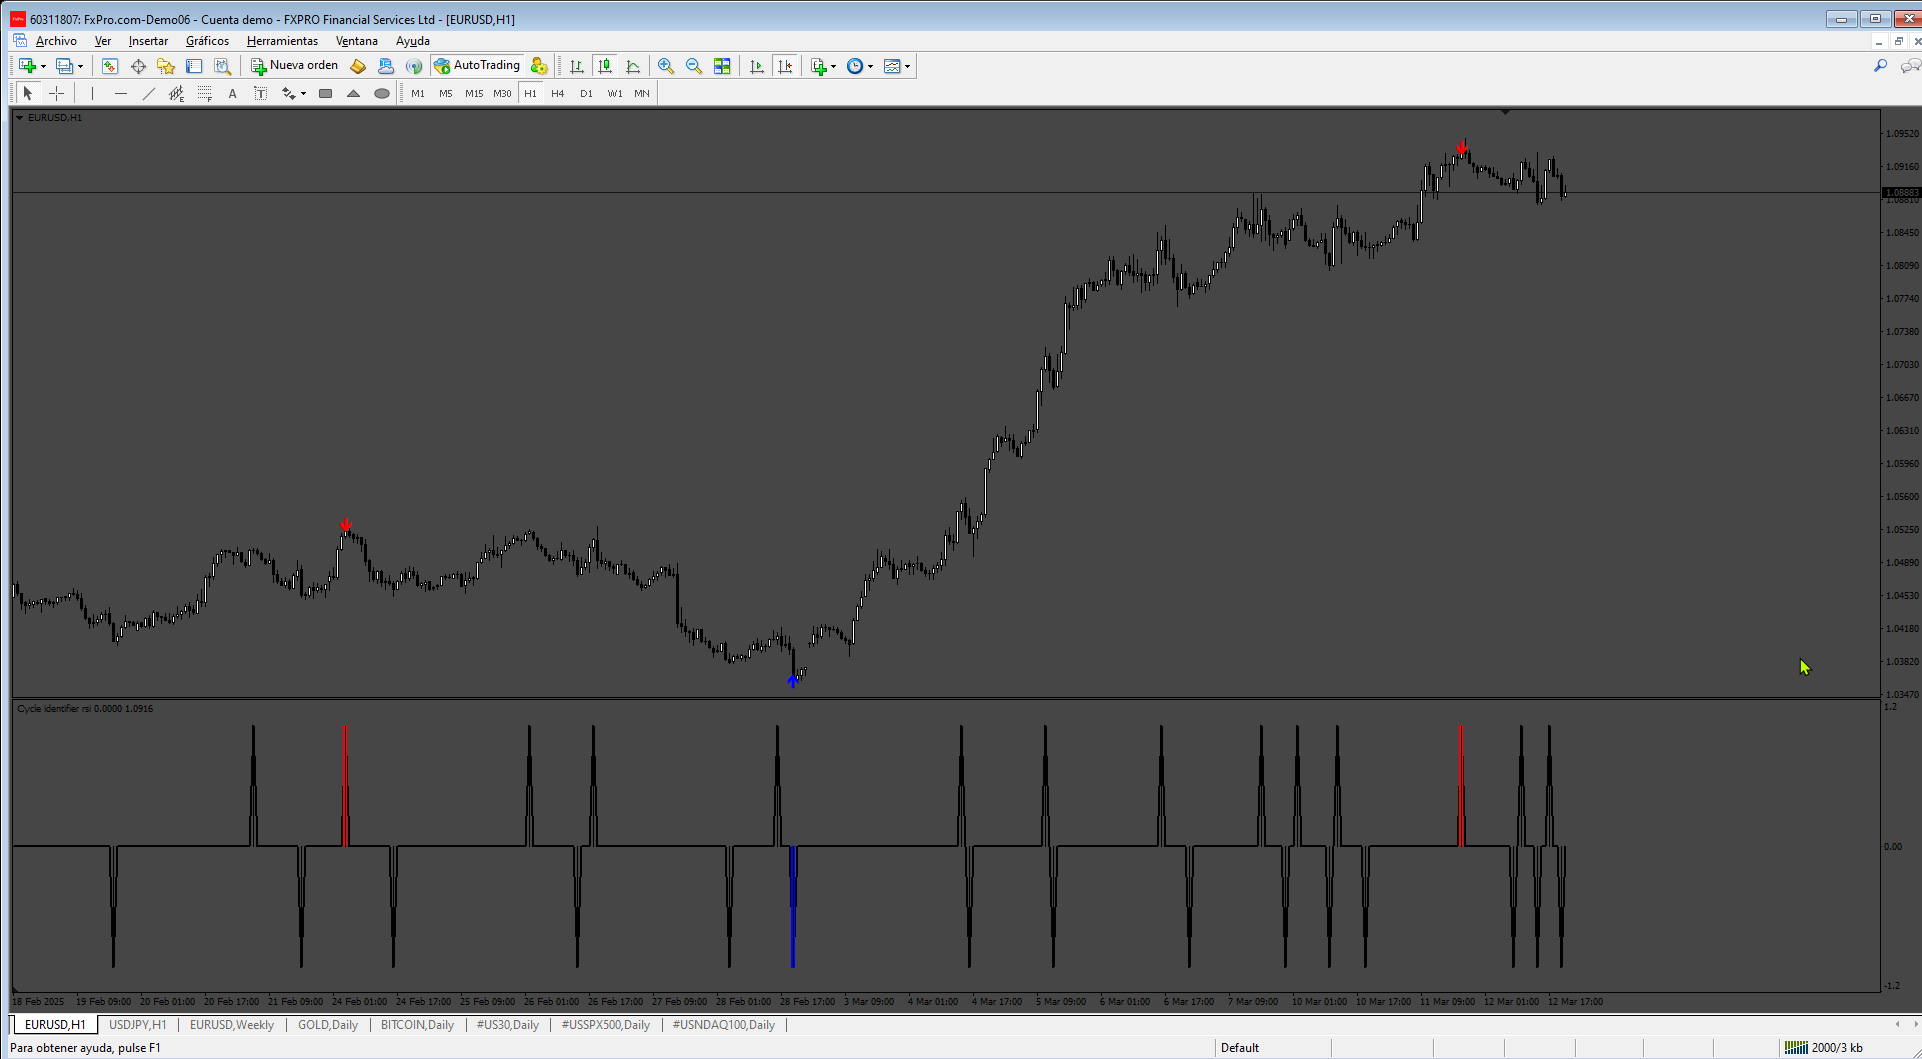Select the ellipse shape tool
The image size is (1922, 1059).
pyautogui.click(x=381, y=93)
